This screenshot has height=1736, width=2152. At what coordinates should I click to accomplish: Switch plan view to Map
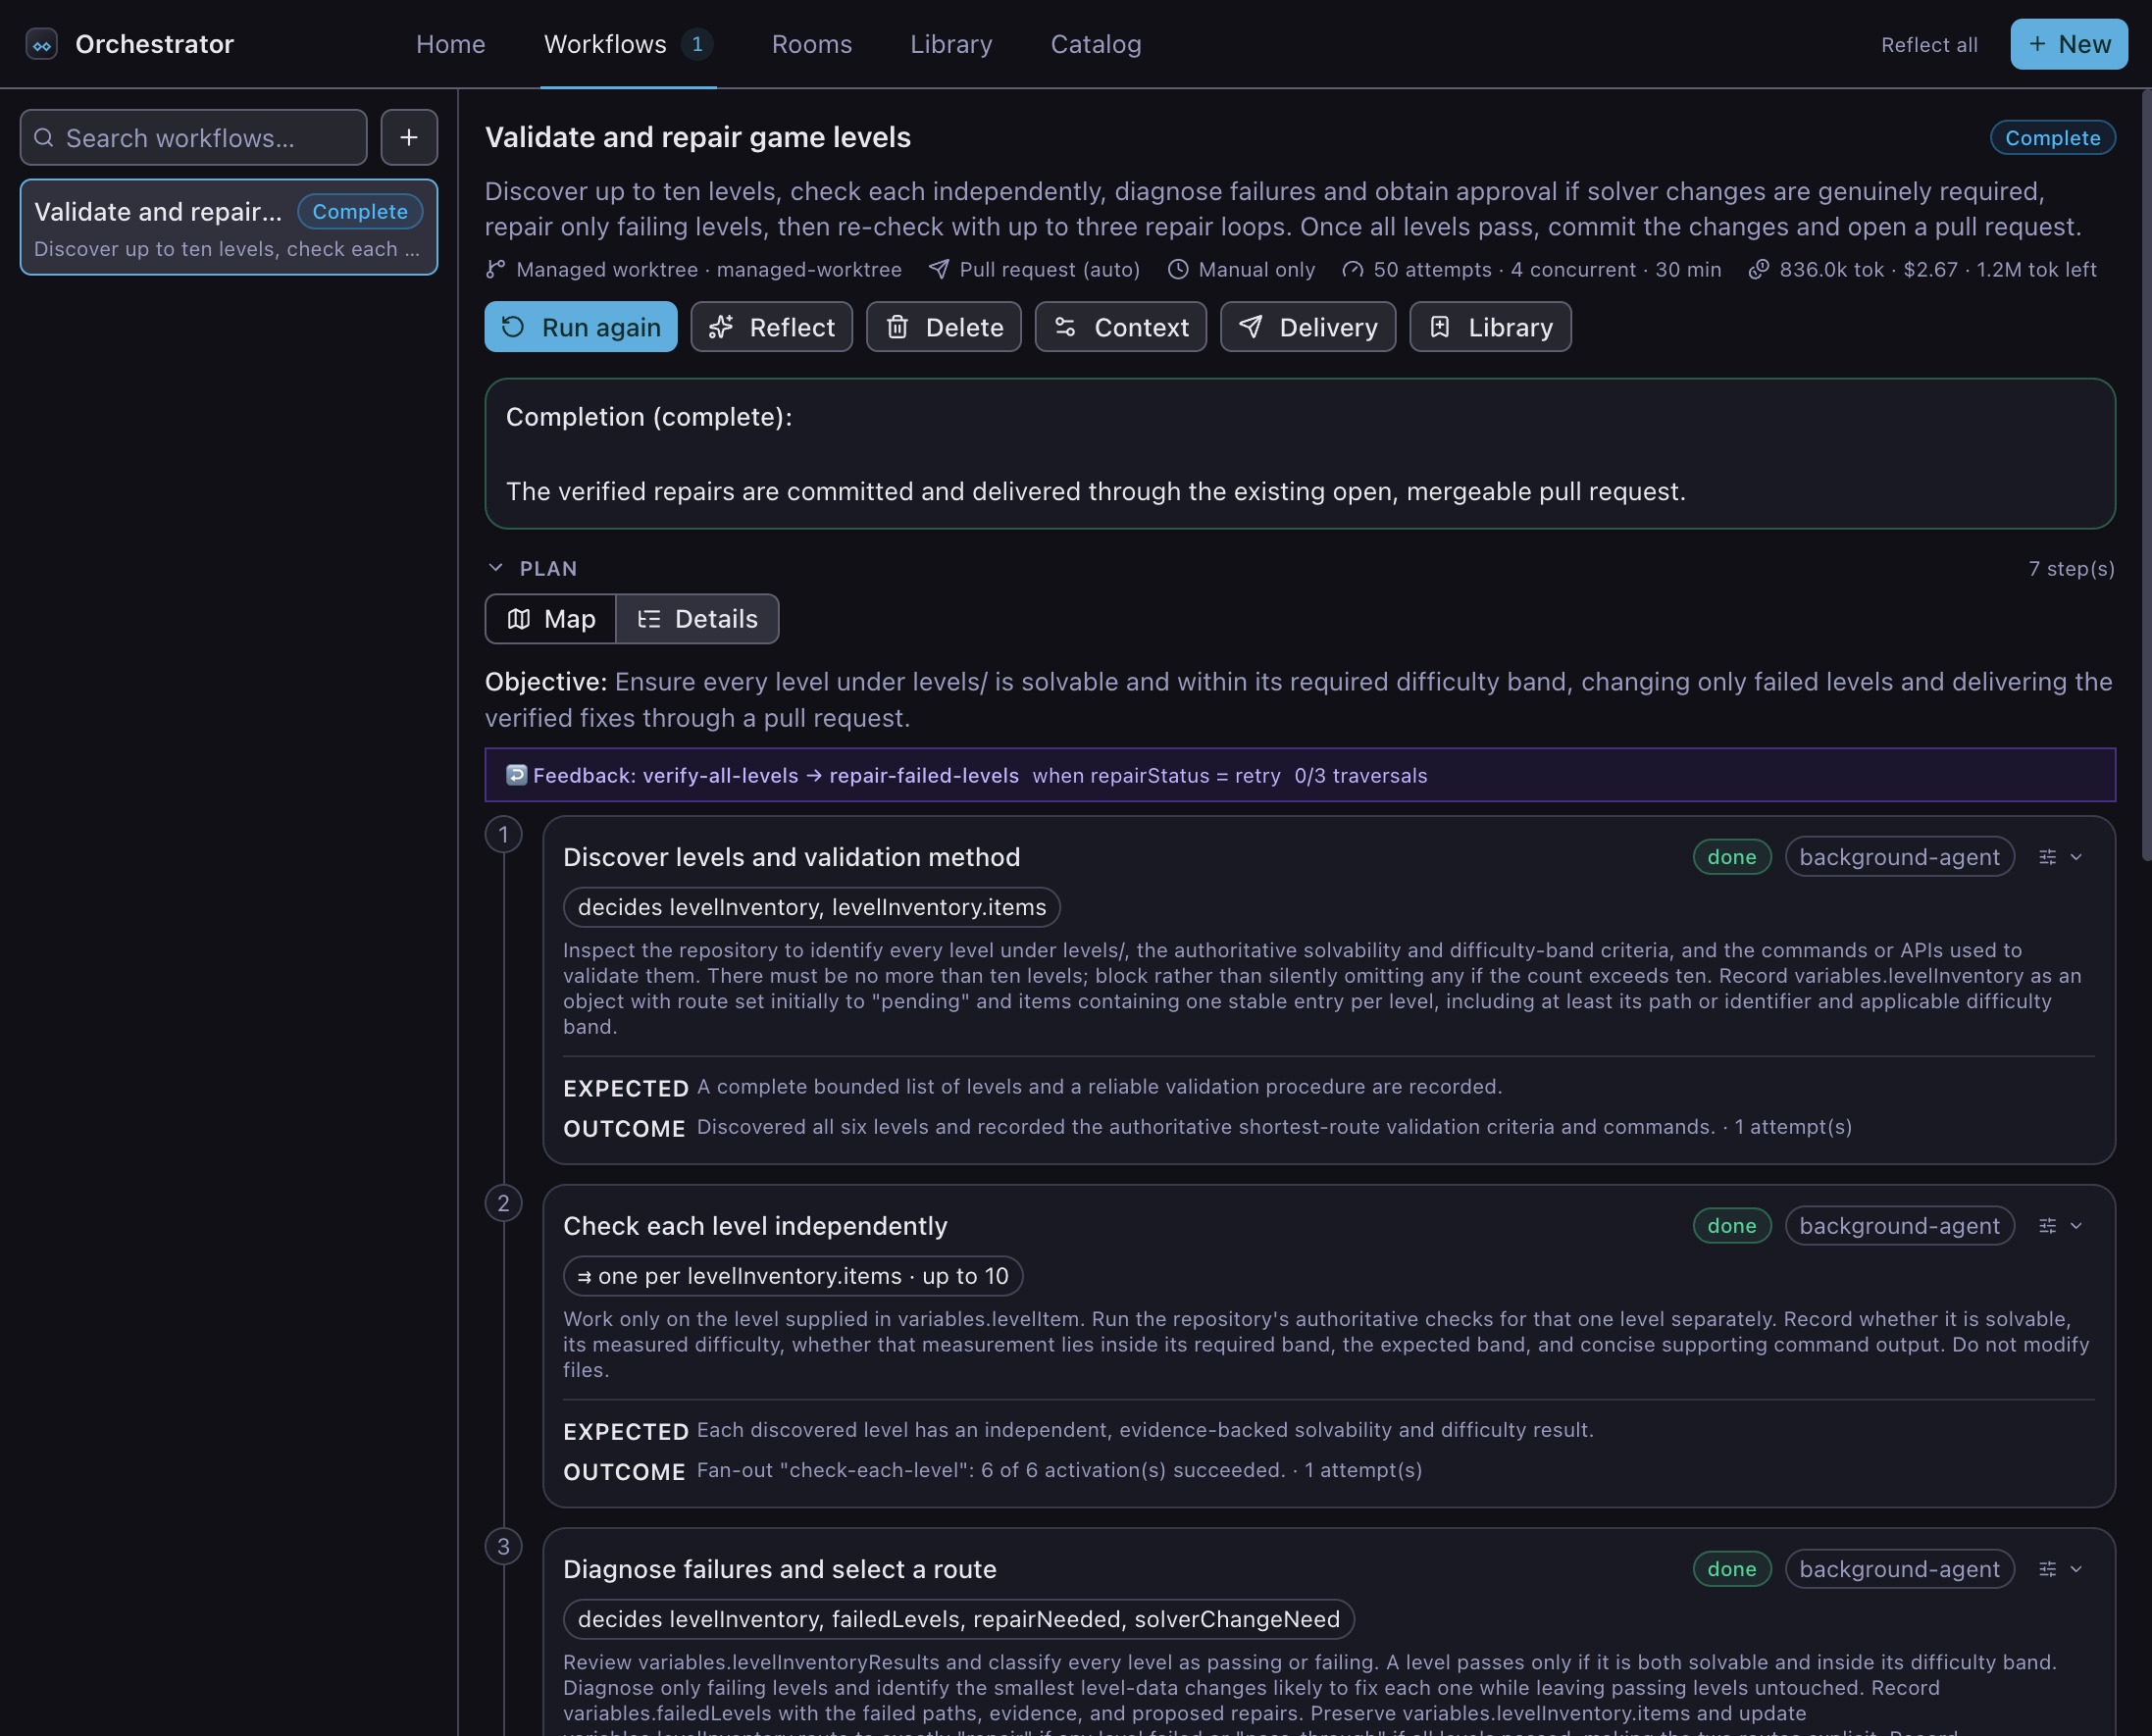pos(550,619)
